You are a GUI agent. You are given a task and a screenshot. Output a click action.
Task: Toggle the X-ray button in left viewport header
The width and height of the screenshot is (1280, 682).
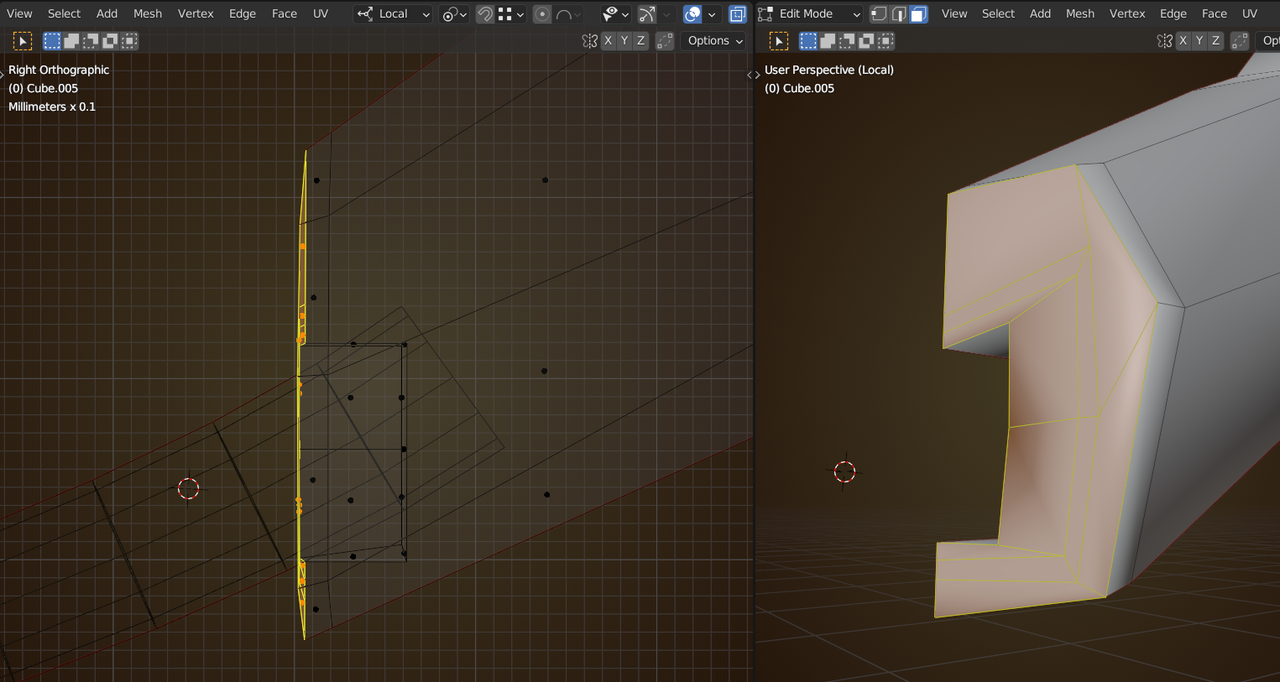pos(737,14)
